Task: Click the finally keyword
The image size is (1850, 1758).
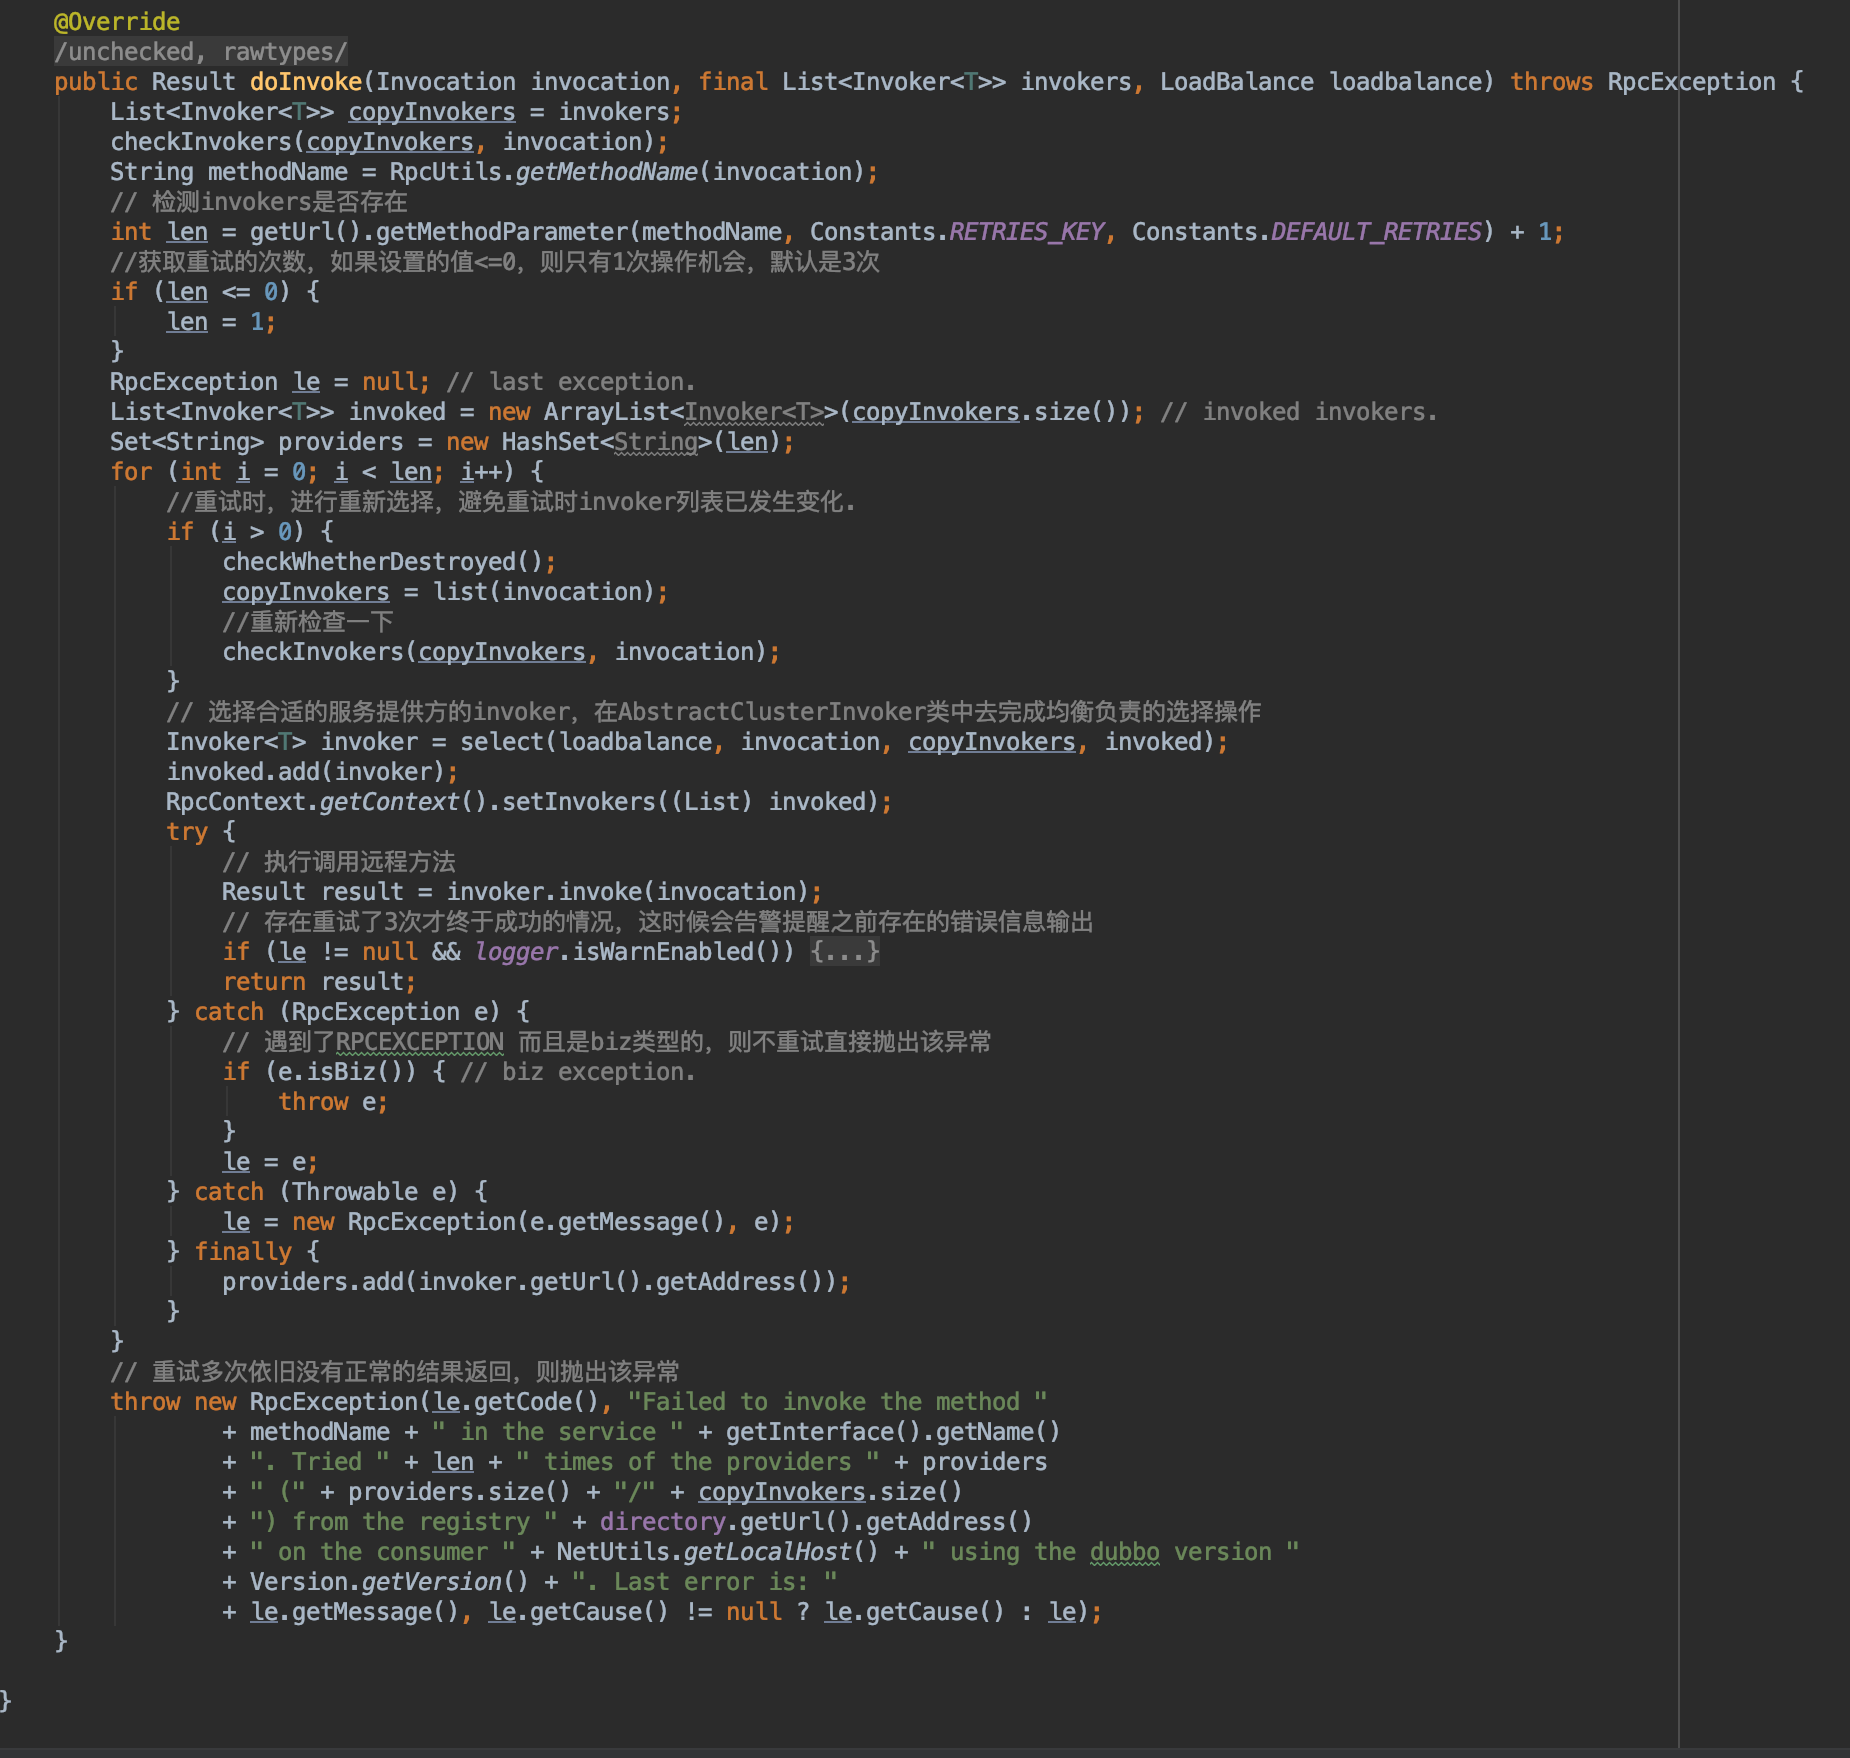Action: point(243,1251)
